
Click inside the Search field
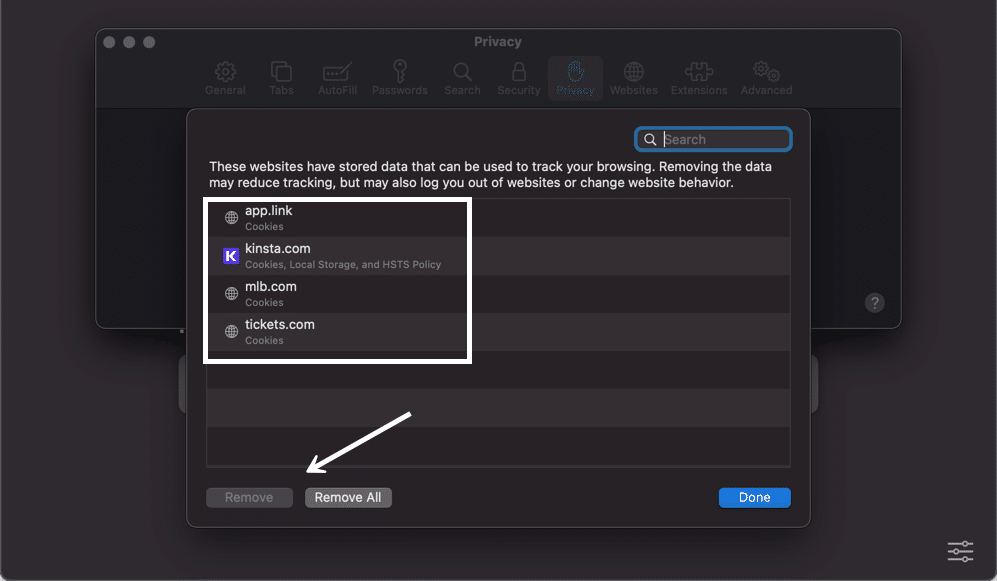click(713, 139)
